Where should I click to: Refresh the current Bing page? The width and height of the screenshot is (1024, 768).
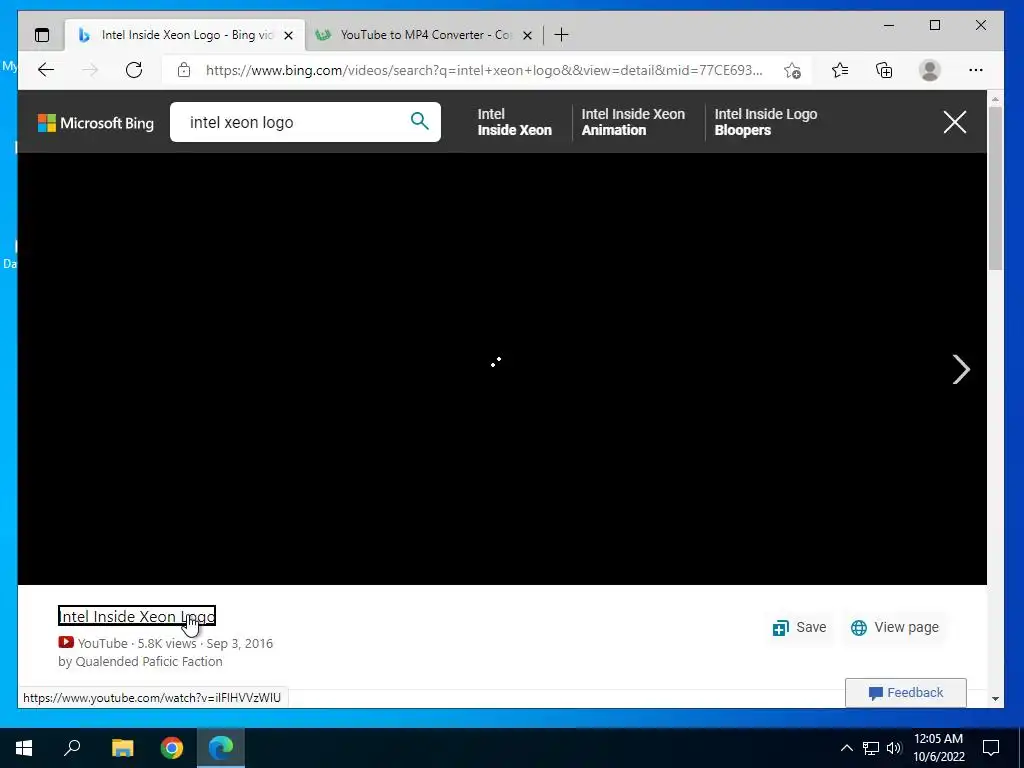click(134, 70)
